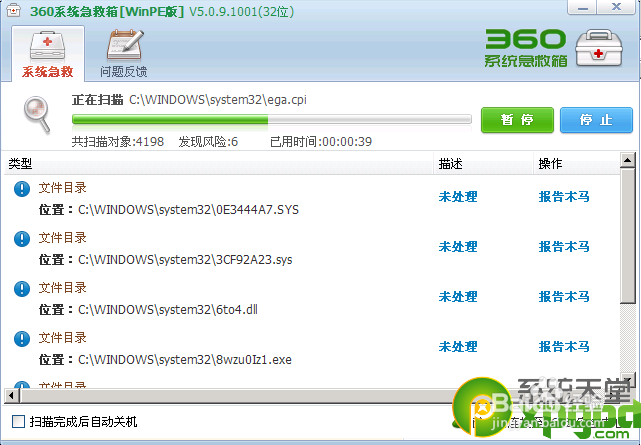641x445 pixels.
Task: Select path C:\WINDOWS\system32\3CF92A23.sys
Action: coord(185,260)
